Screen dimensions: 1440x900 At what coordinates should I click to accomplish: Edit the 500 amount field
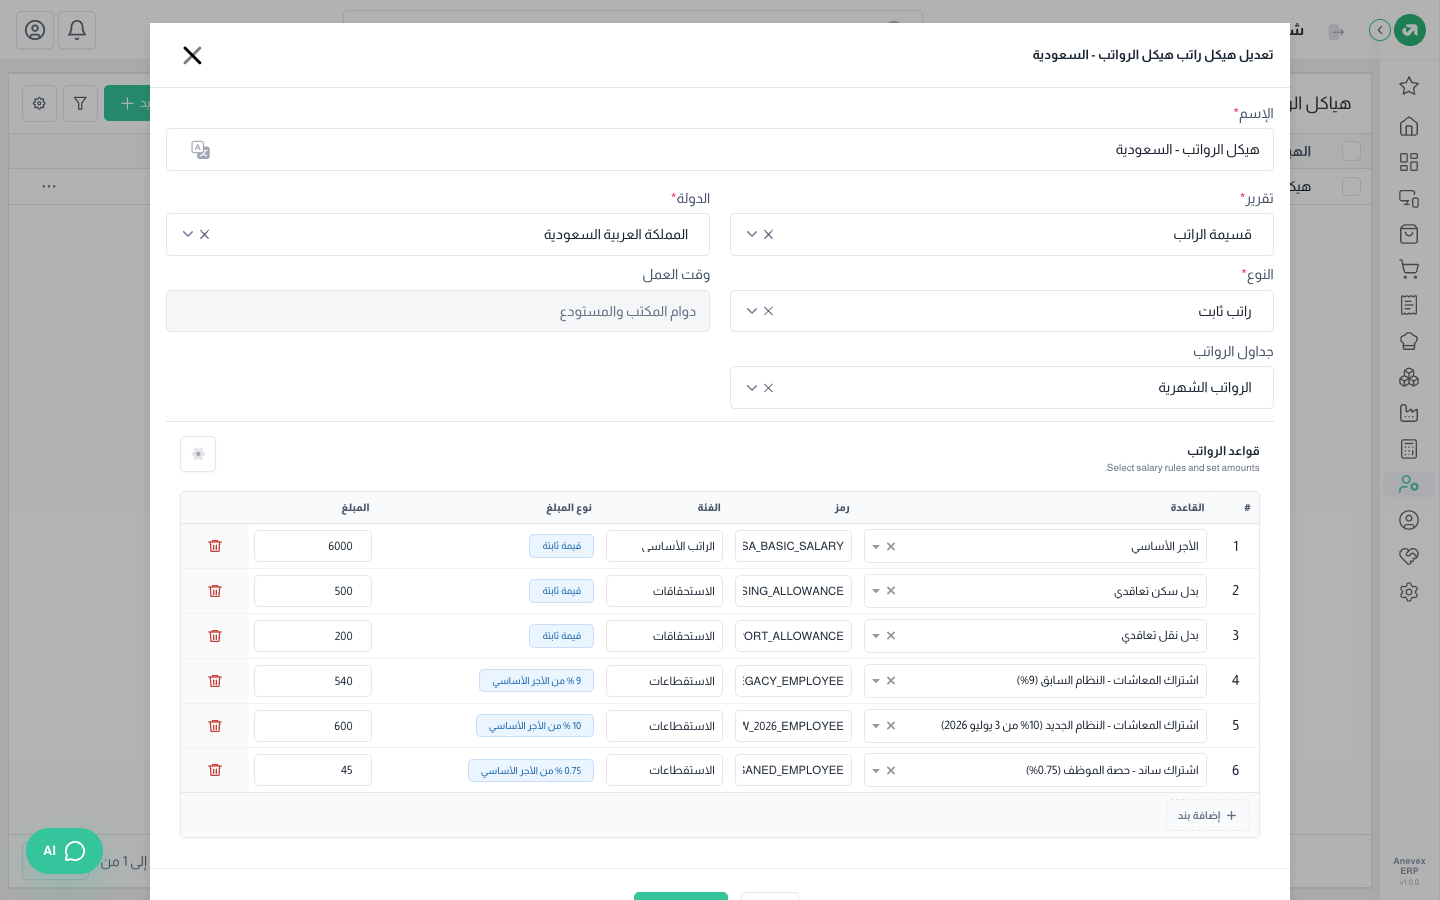coord(313,591)
